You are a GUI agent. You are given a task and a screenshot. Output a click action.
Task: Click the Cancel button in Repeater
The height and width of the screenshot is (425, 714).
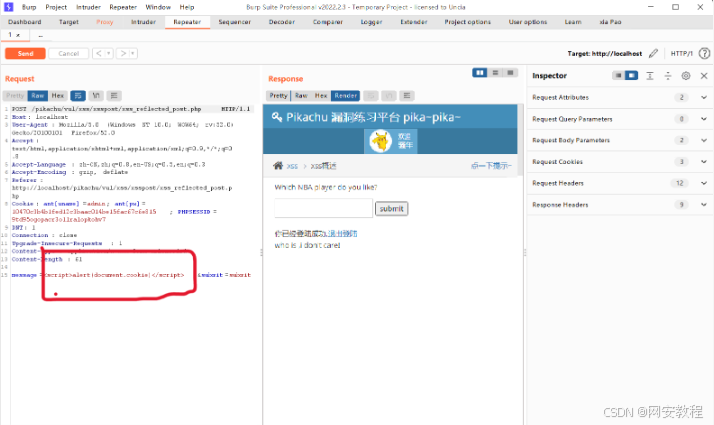point(69,53)
